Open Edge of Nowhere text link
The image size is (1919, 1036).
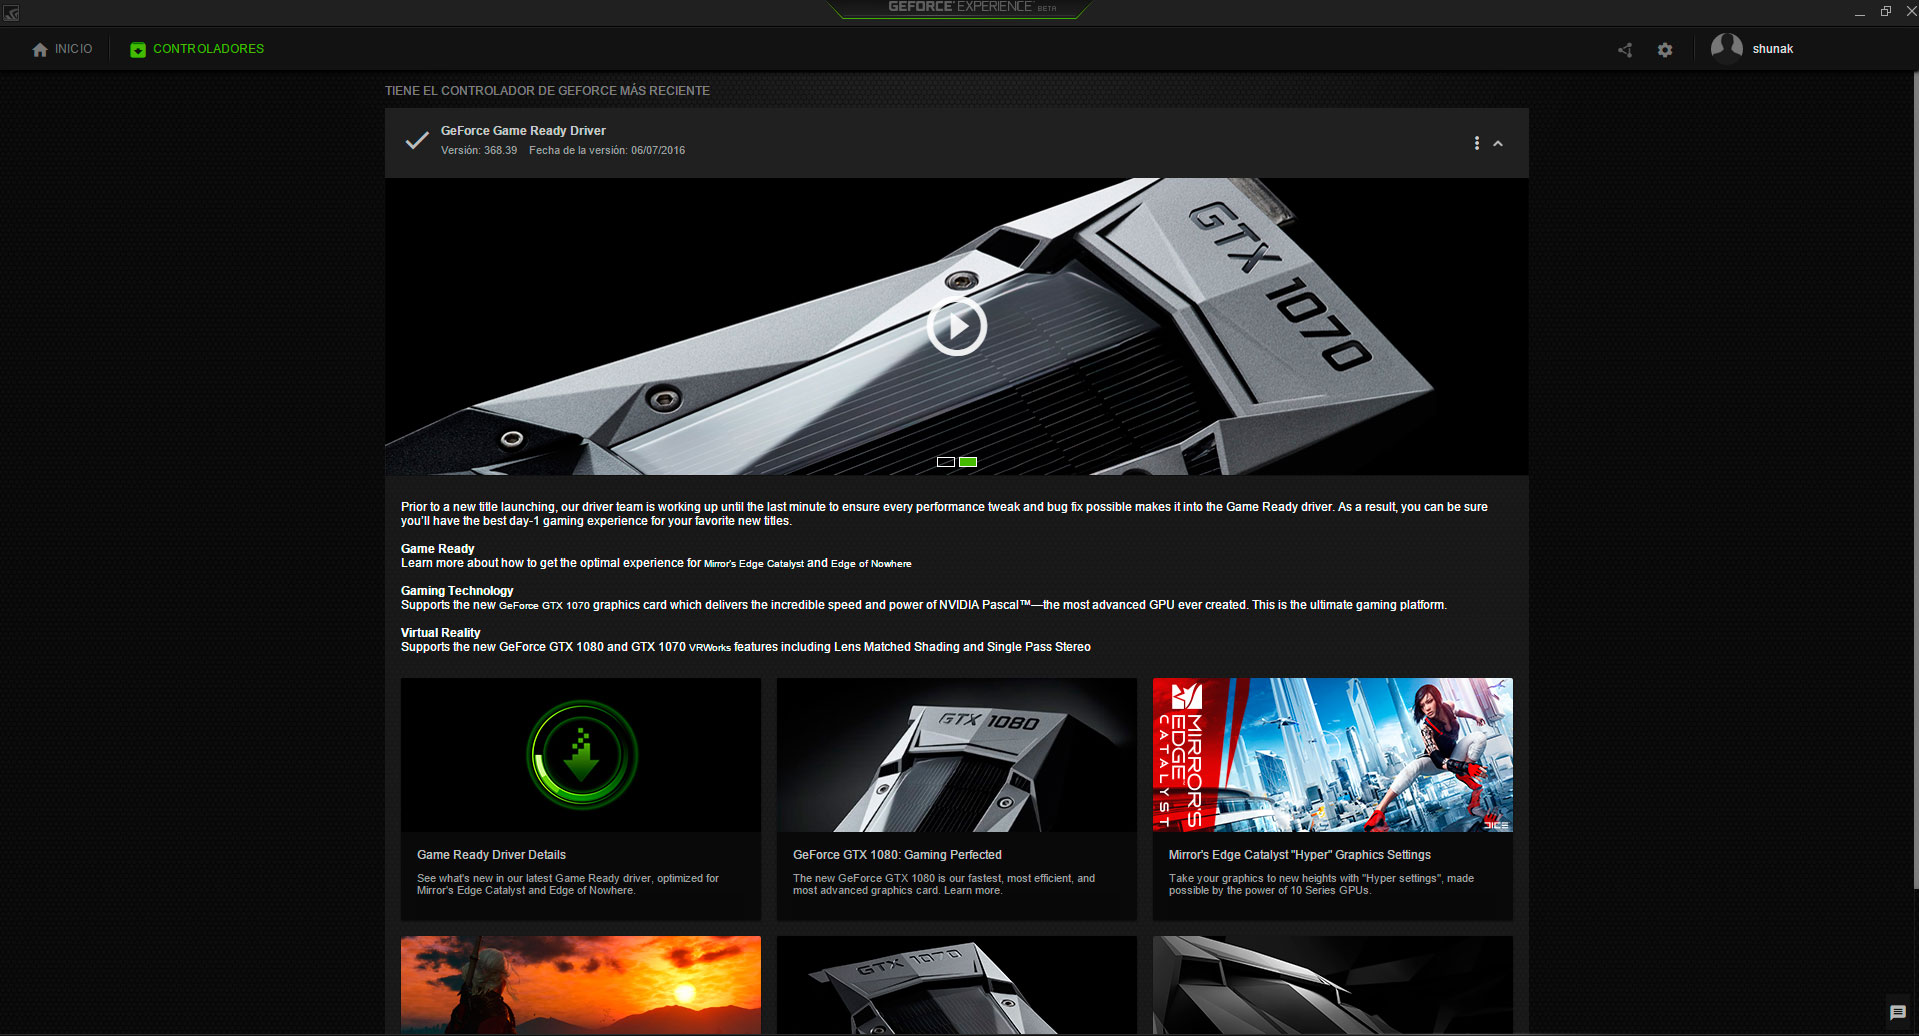871,564
